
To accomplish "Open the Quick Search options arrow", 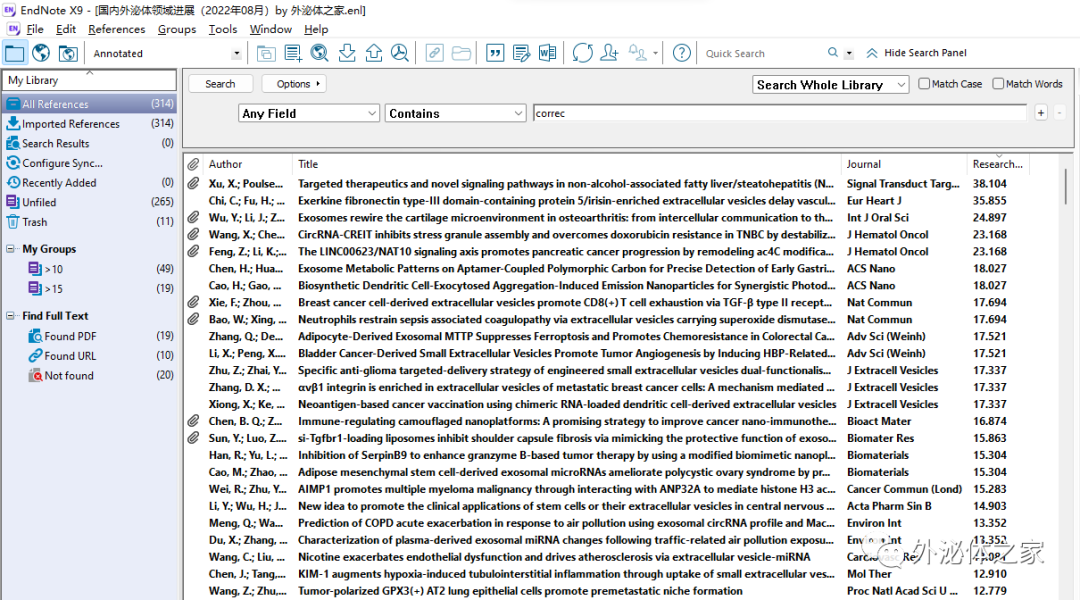I will coord(849,53).
